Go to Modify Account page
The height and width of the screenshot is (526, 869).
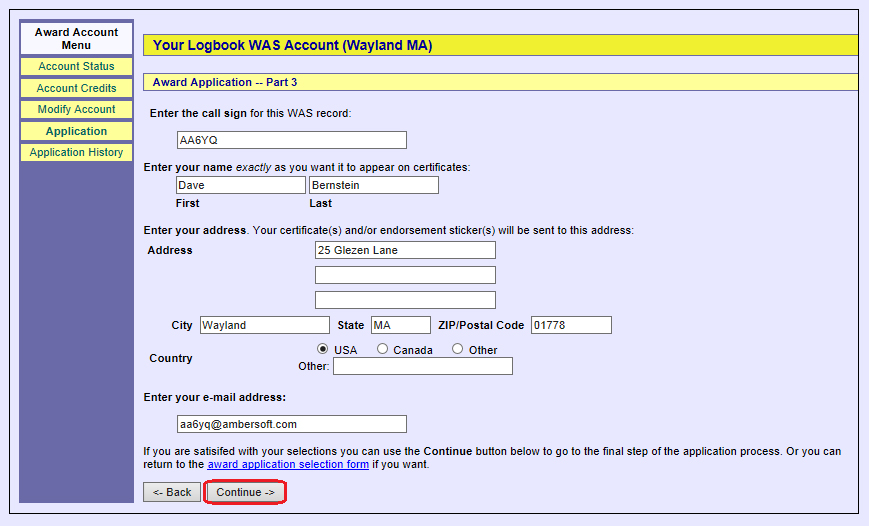[76, 109]
